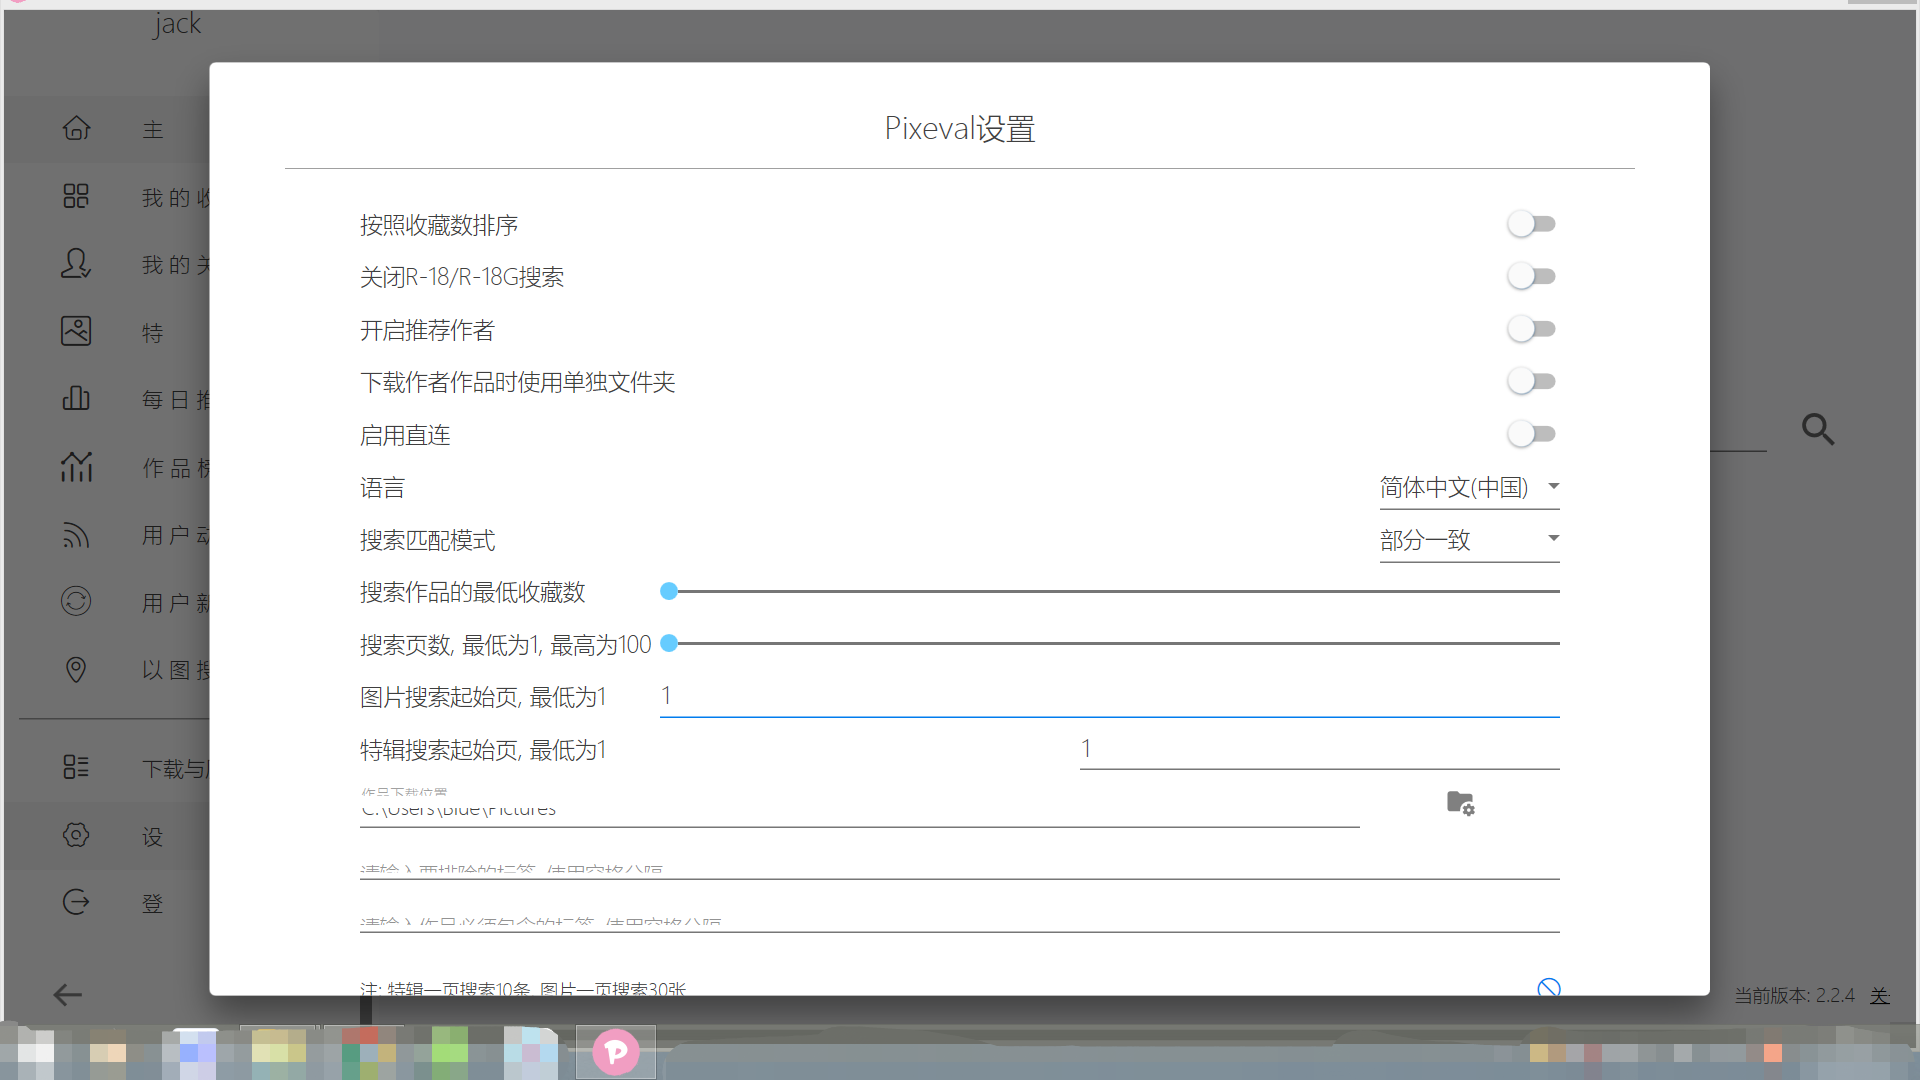Adjust the minimum bookmark count slider

tap(1110, 592)
